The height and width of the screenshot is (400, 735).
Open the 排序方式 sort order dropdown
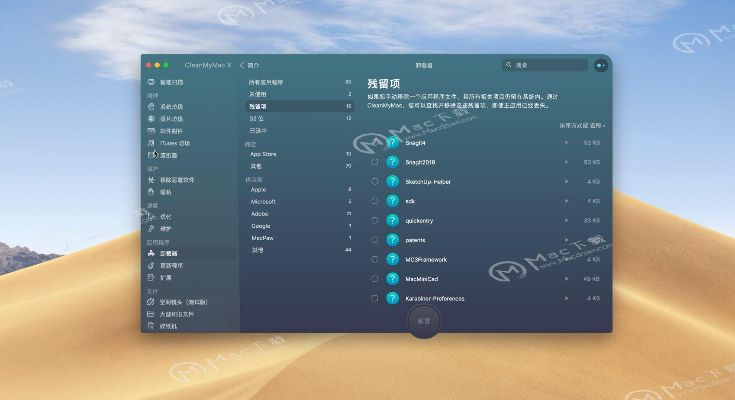[581, 126]
